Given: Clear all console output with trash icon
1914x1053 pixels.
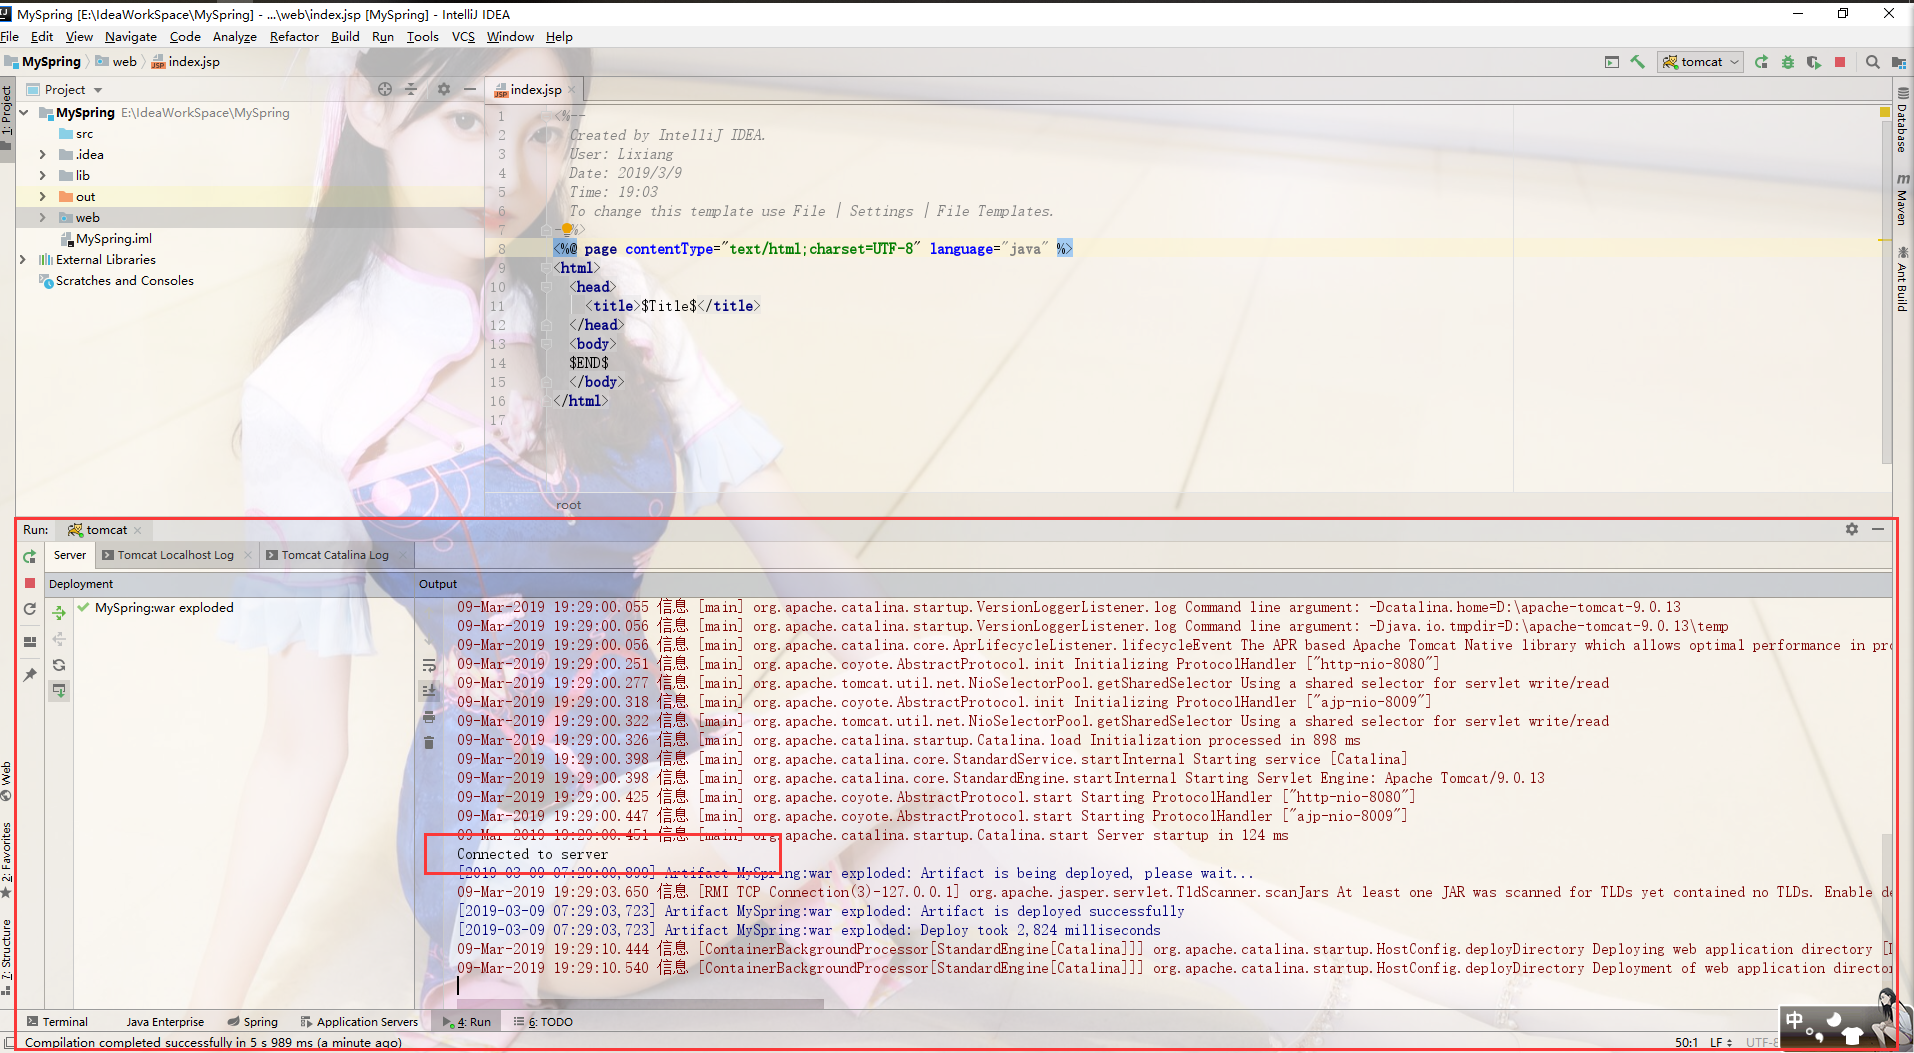Looking at the screenshot, I should click(429, 743).
